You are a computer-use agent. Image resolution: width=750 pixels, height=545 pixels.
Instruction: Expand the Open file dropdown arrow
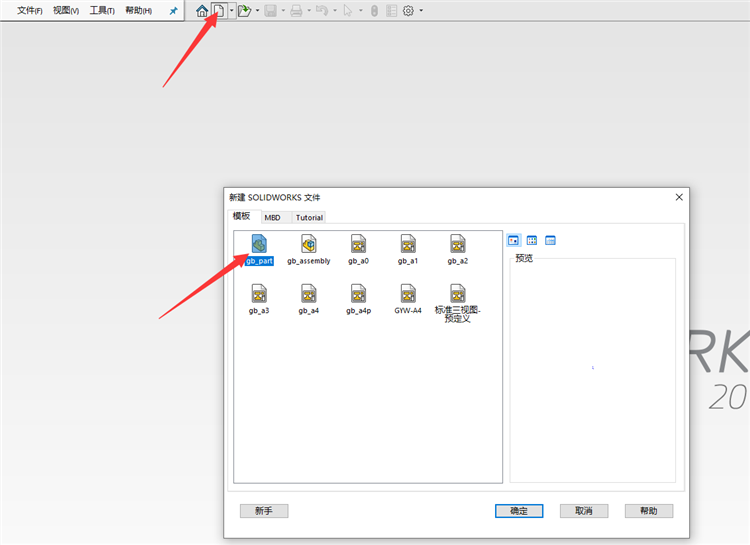(x=257, y=11)
